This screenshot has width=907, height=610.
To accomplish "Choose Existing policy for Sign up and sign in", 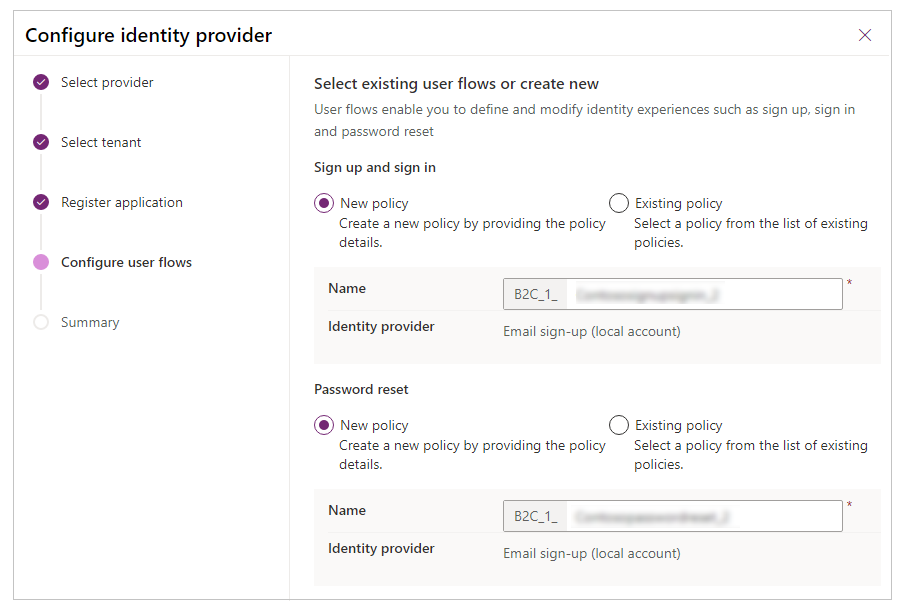I will pos(618,204).
